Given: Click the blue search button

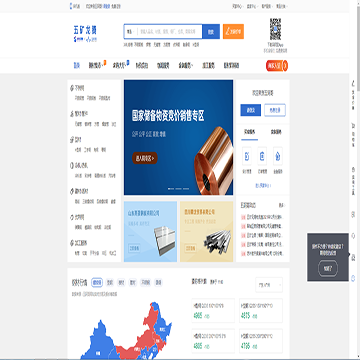Looking at the screenshot, I should click(211, 32).
